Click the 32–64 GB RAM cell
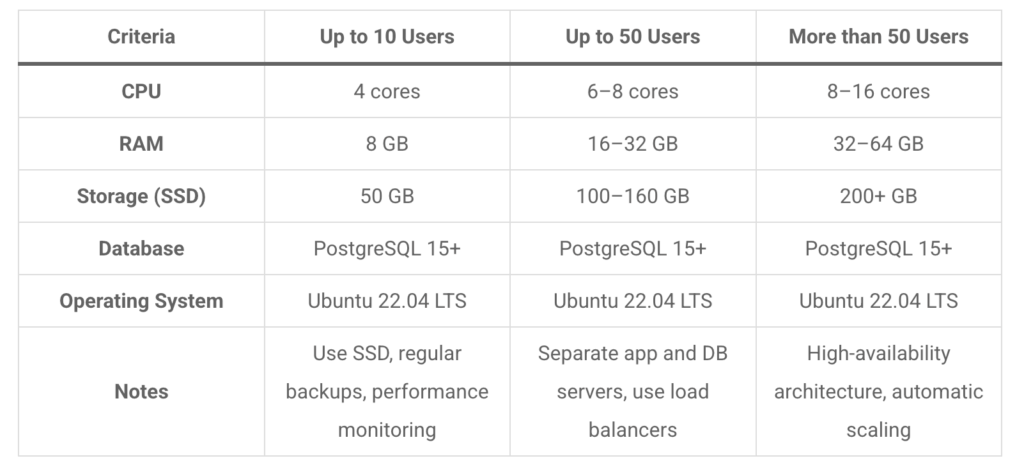 click(x=878, y=144)
